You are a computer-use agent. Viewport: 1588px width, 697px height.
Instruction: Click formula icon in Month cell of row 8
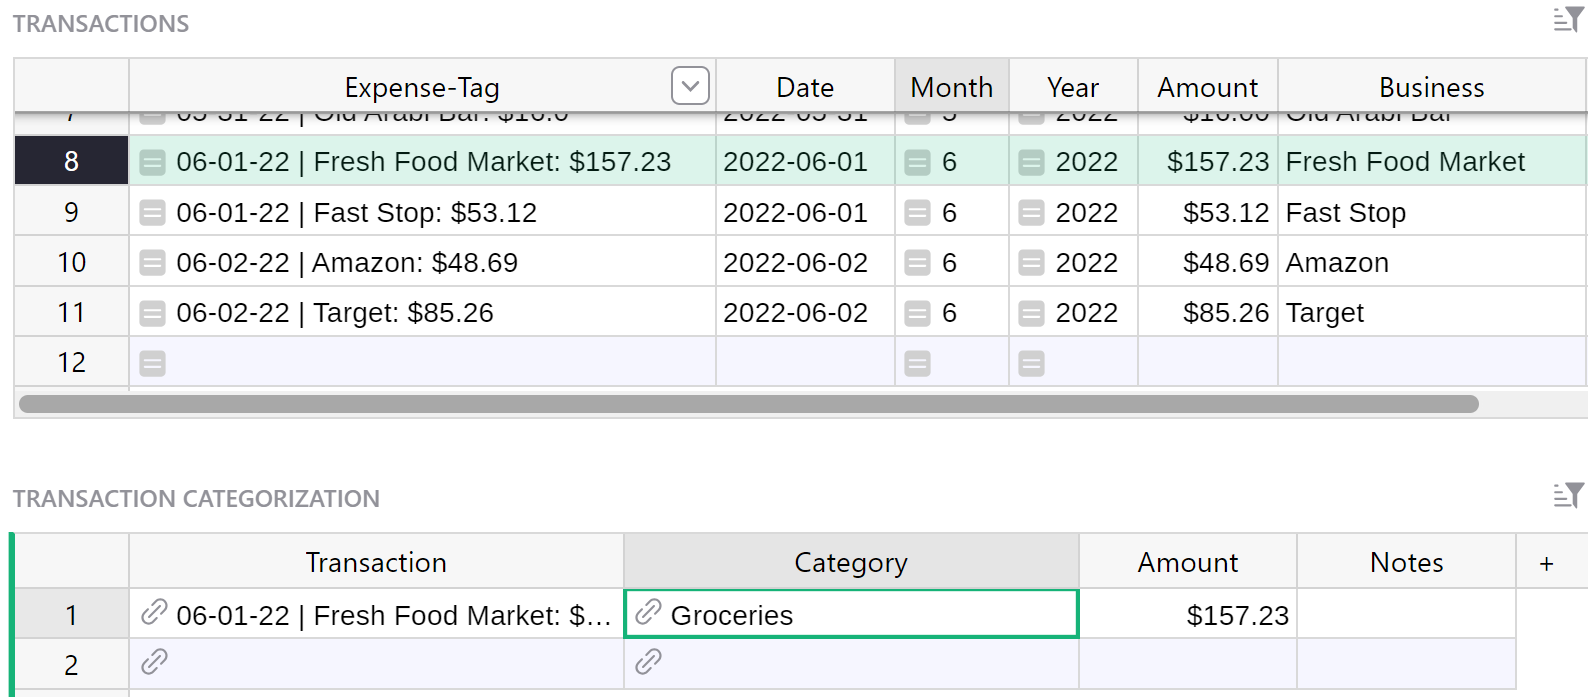point(917,162)
